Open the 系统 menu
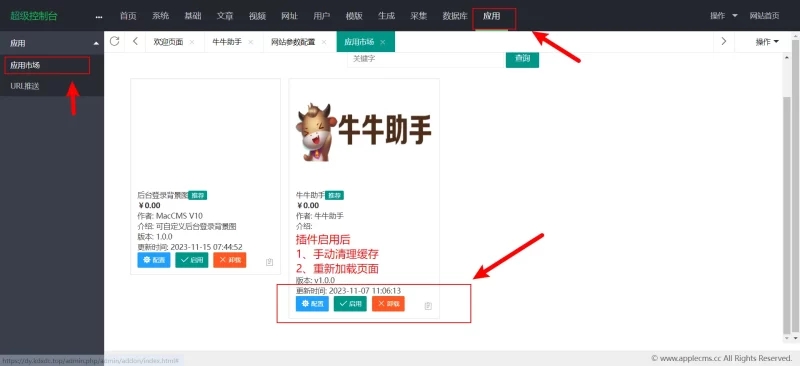 click(x=160, y=16)
